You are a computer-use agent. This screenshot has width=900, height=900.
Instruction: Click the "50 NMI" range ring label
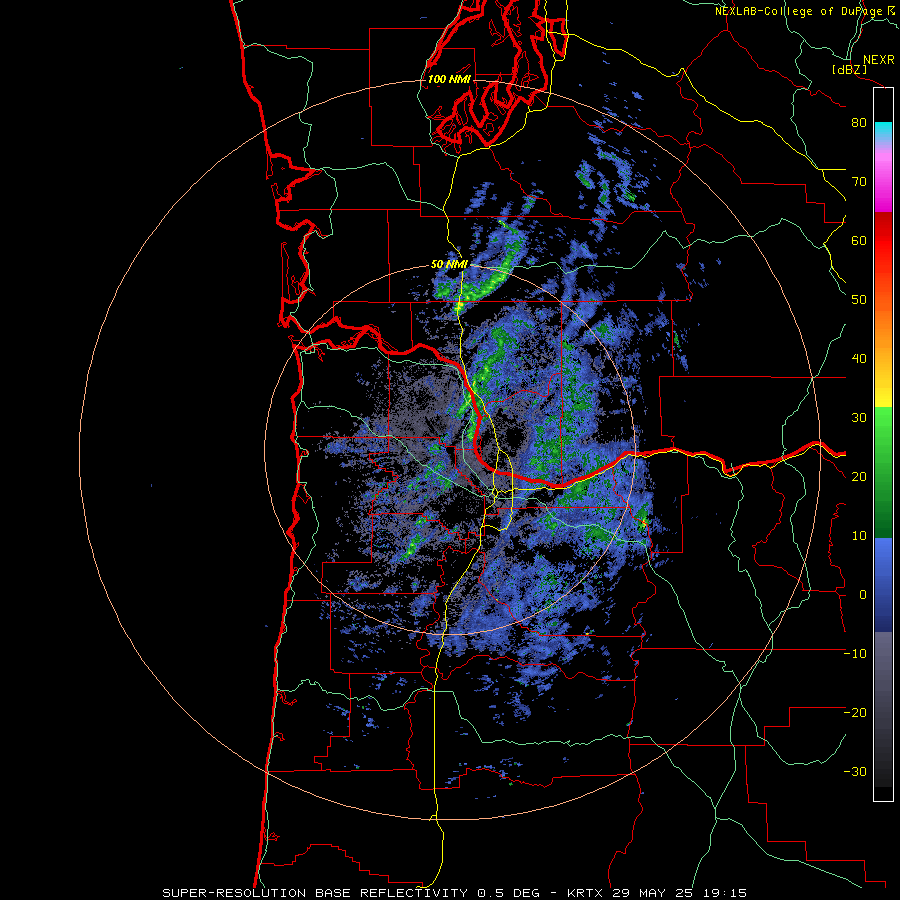449,265
